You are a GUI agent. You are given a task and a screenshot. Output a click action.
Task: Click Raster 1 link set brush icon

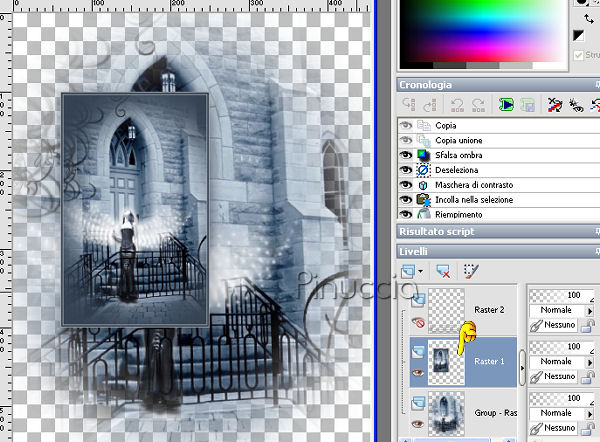536,377
